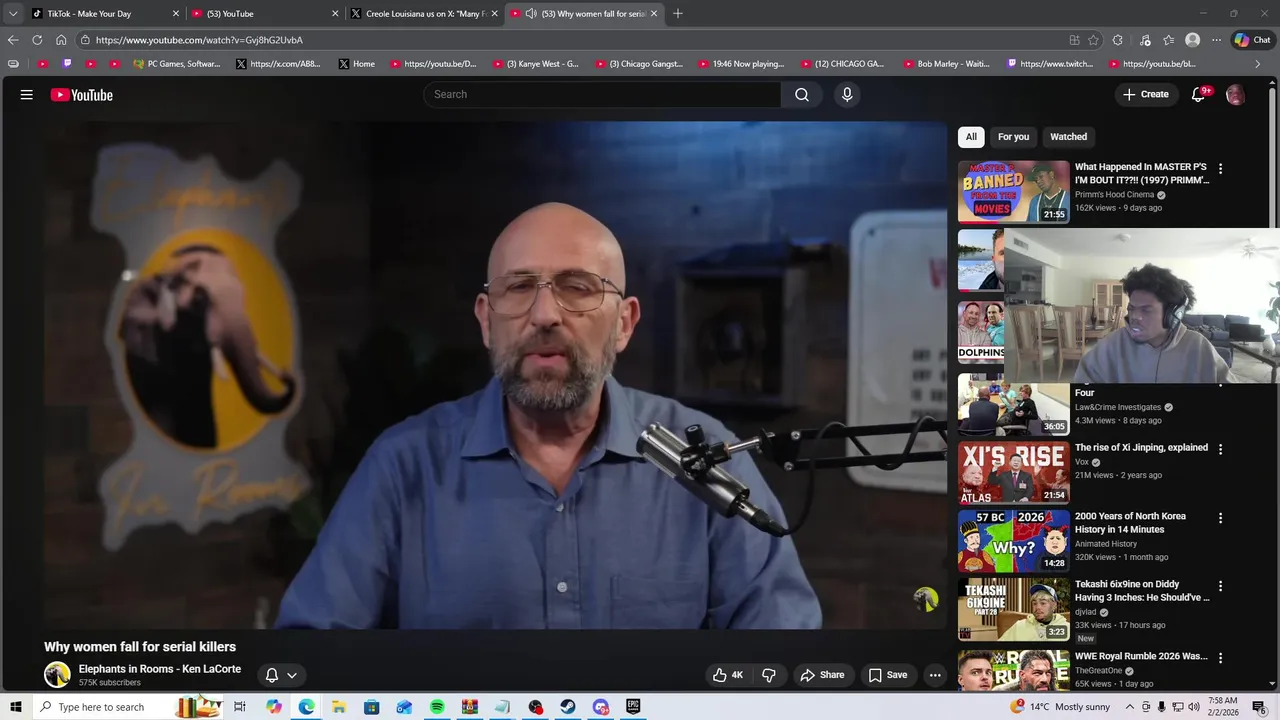1280x720 pixels.
Task: Switch to TikTok - Make Your Day tab
Action: (x=104, y=14)
